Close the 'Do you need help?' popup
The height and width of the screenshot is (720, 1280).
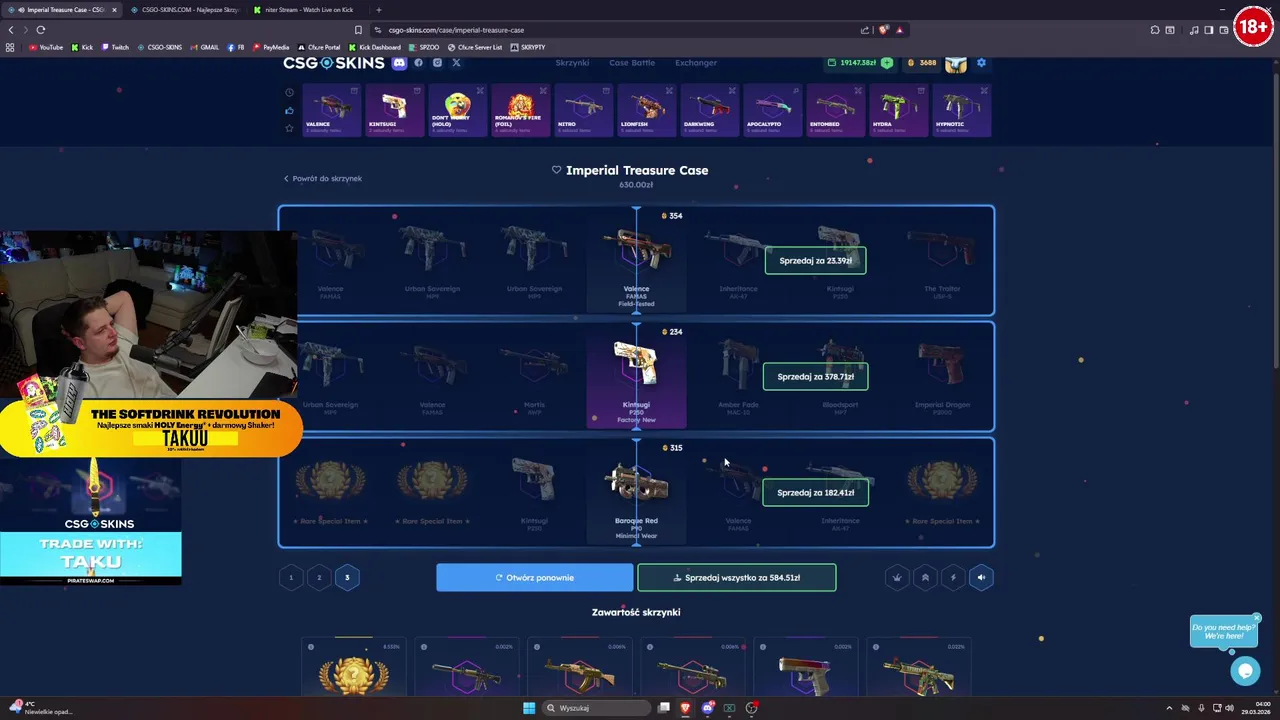(1257, 617)
